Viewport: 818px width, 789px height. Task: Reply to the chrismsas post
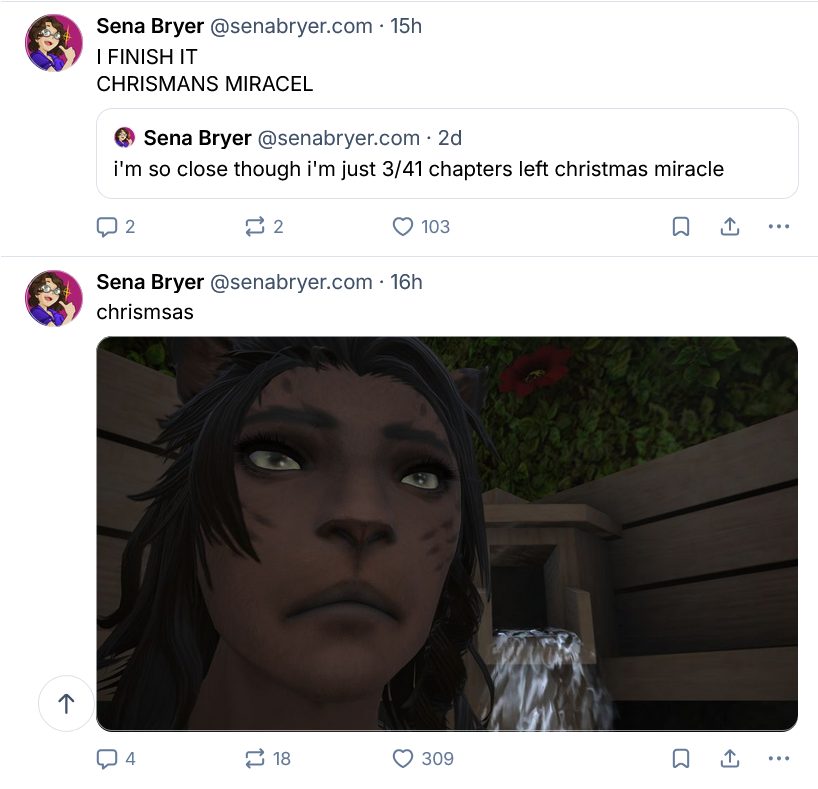(116, 758)
